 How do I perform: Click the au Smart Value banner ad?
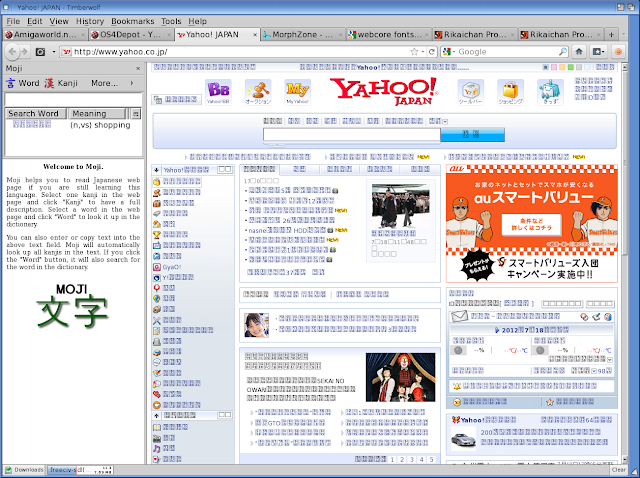(x=532, y=223)
